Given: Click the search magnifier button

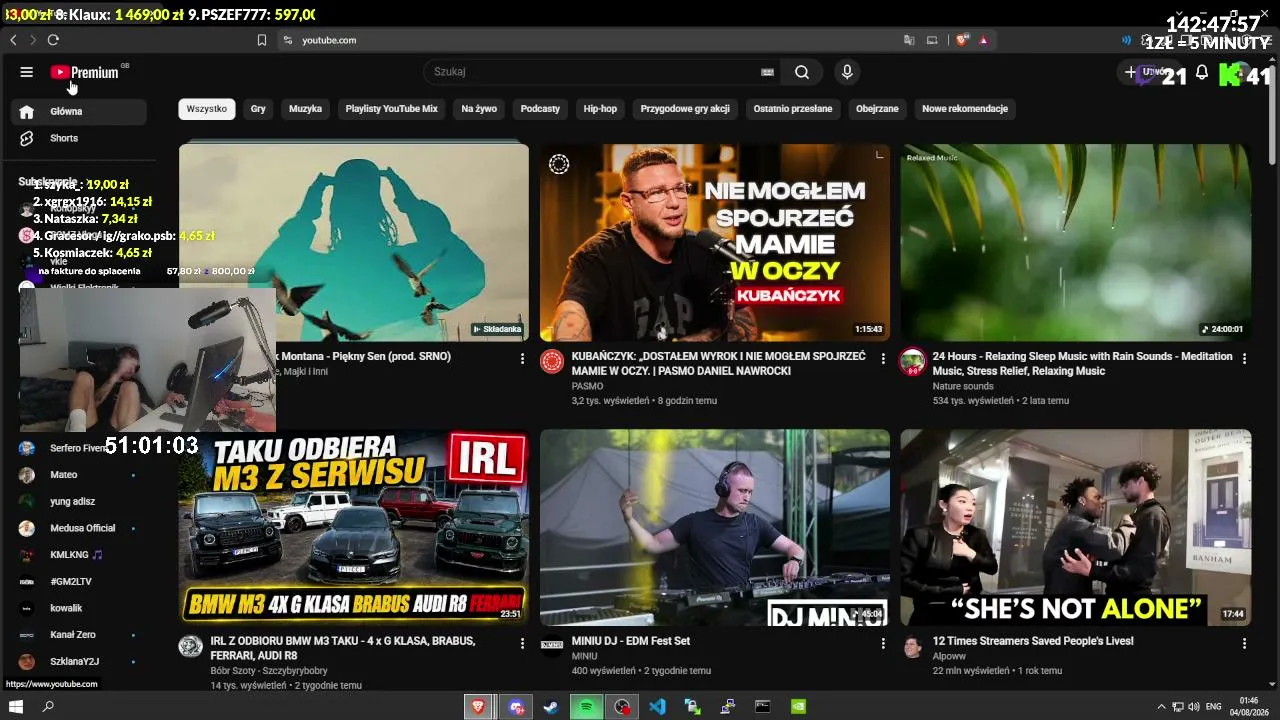Looking at the screenshot, I should tap(802, 72).
